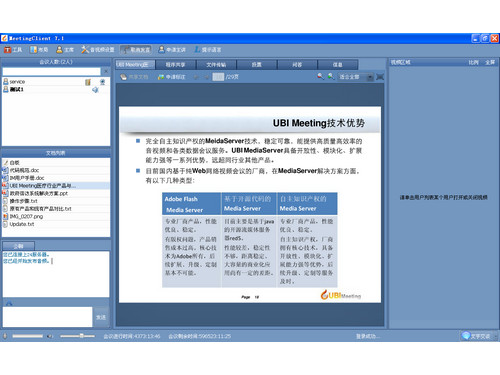Click the share document button with hand icon

(x=134, y=77)
